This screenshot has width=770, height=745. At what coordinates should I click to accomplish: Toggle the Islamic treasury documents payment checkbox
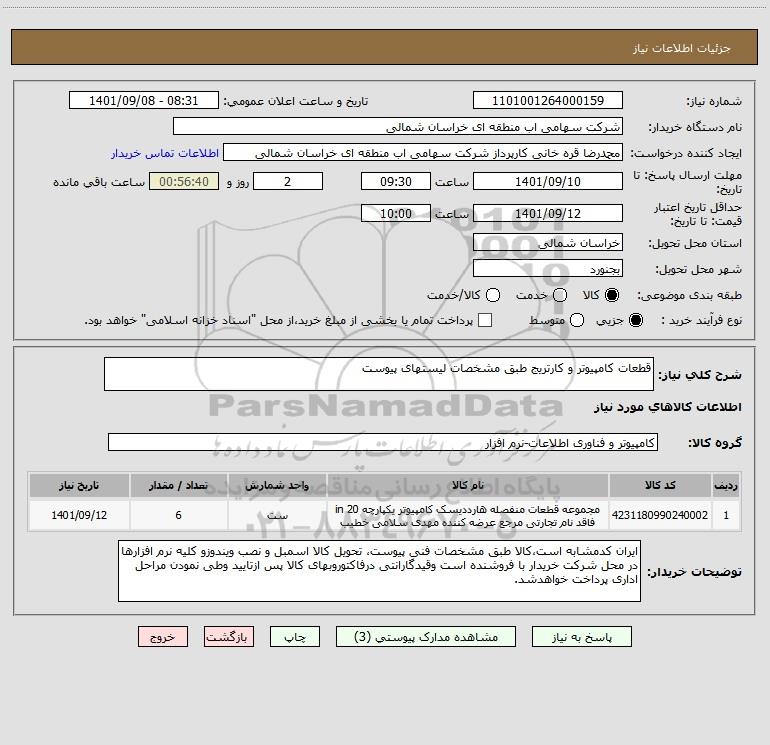click(x=485, y=320)
